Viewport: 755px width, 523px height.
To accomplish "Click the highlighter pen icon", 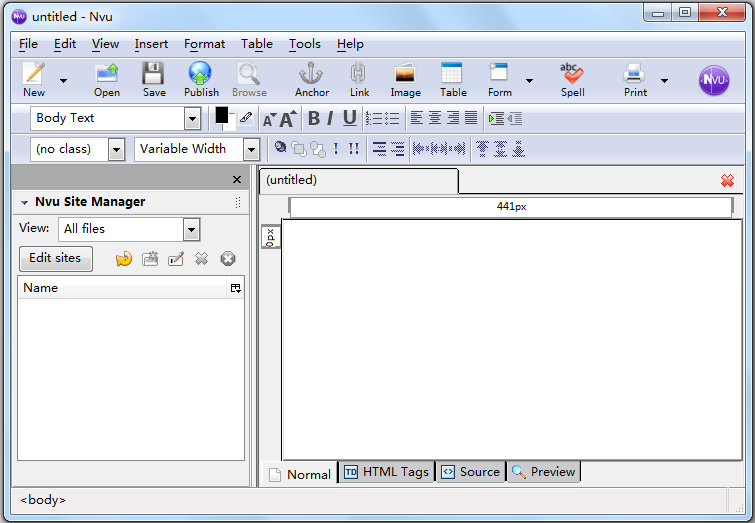I will pyautogui.click(x=246, y=118).
